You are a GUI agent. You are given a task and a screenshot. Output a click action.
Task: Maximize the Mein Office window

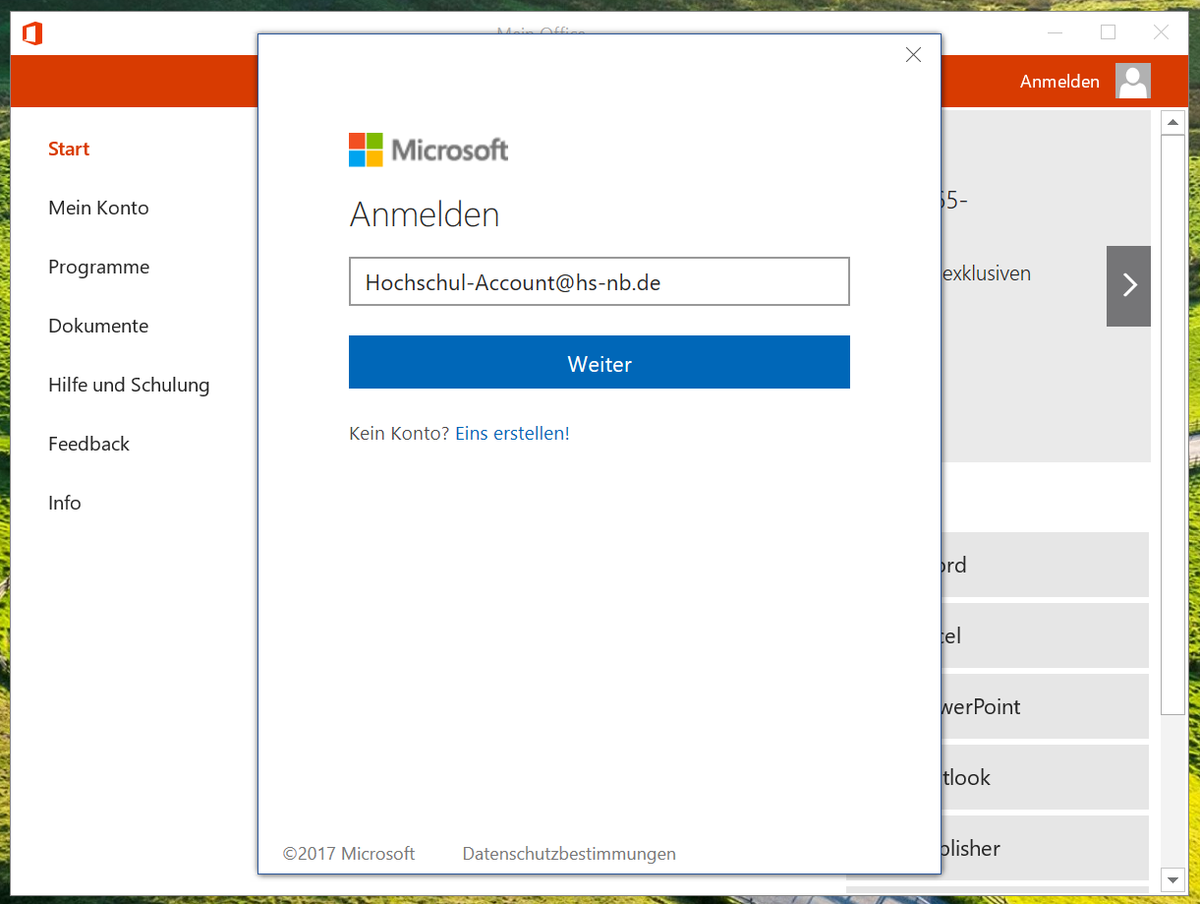[1108, 32]
